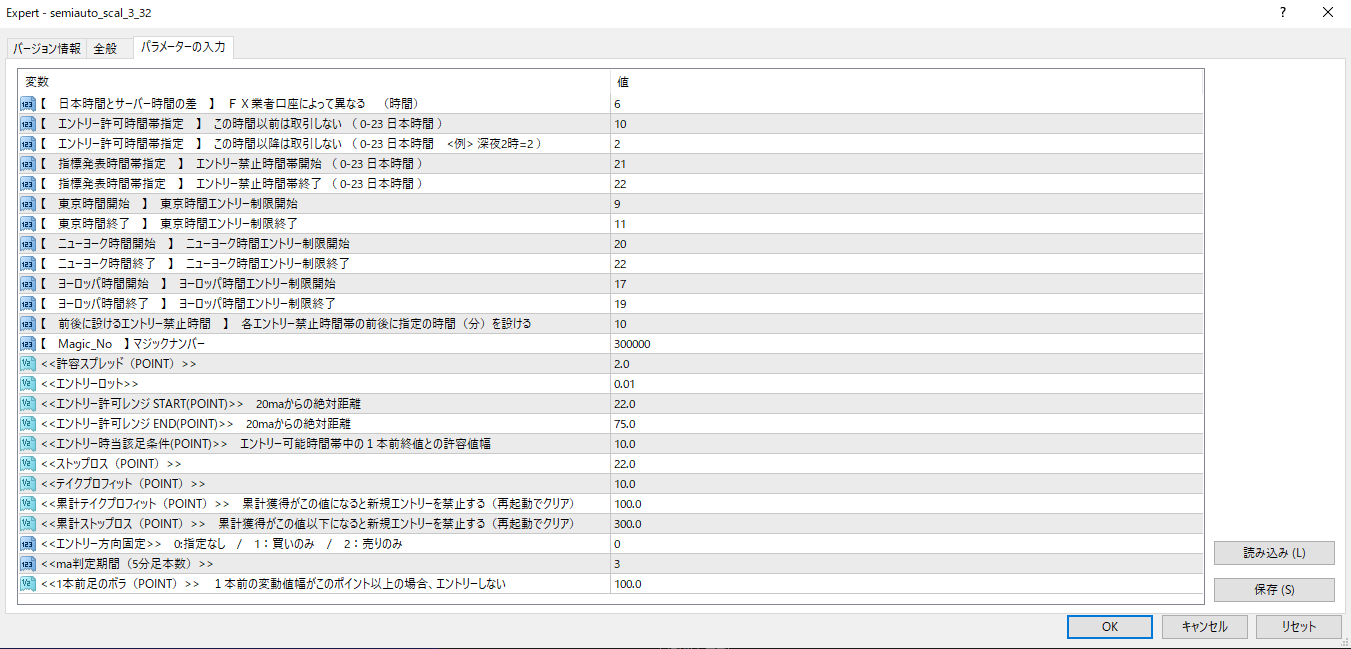Click 読み込み (L) to load settings

1274,553
